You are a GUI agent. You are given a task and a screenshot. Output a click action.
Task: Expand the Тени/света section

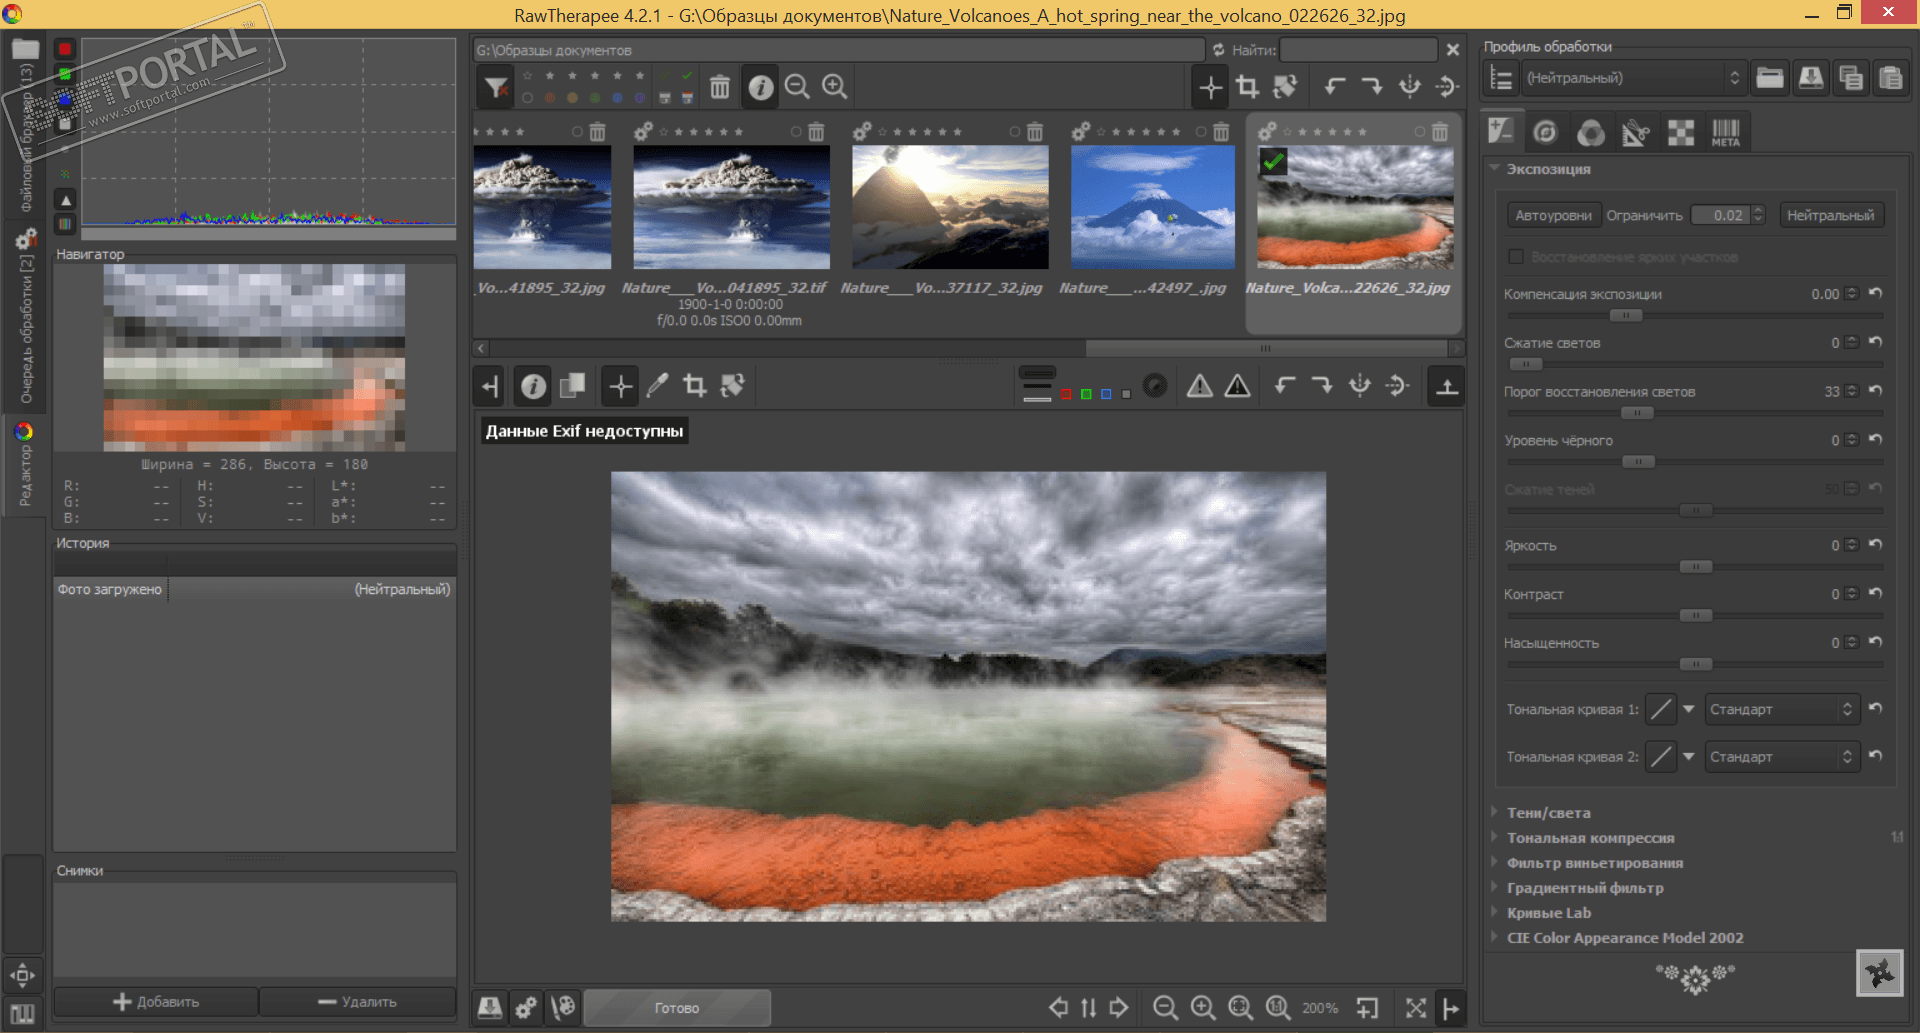tap(1548, 813)
